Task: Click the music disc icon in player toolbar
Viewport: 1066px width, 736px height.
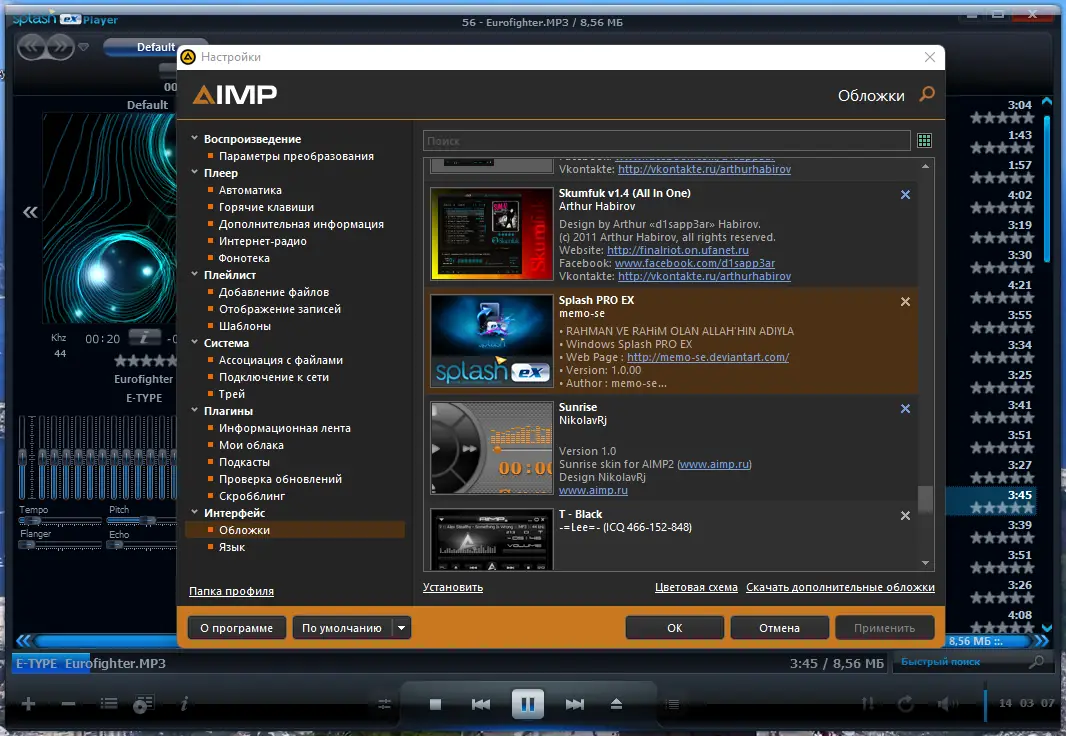Action: click(143, 704)
